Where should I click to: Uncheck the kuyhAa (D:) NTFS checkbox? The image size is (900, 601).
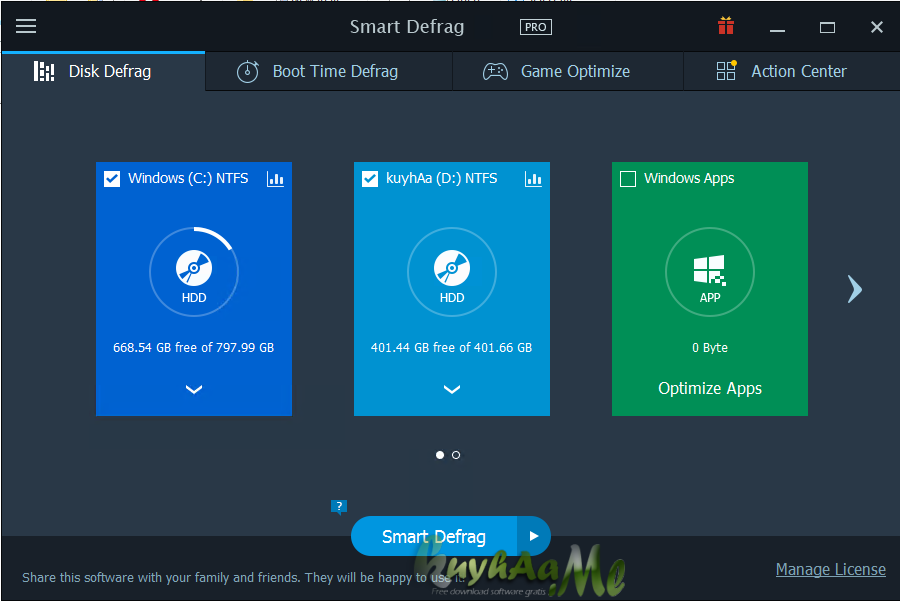(370, 179)
